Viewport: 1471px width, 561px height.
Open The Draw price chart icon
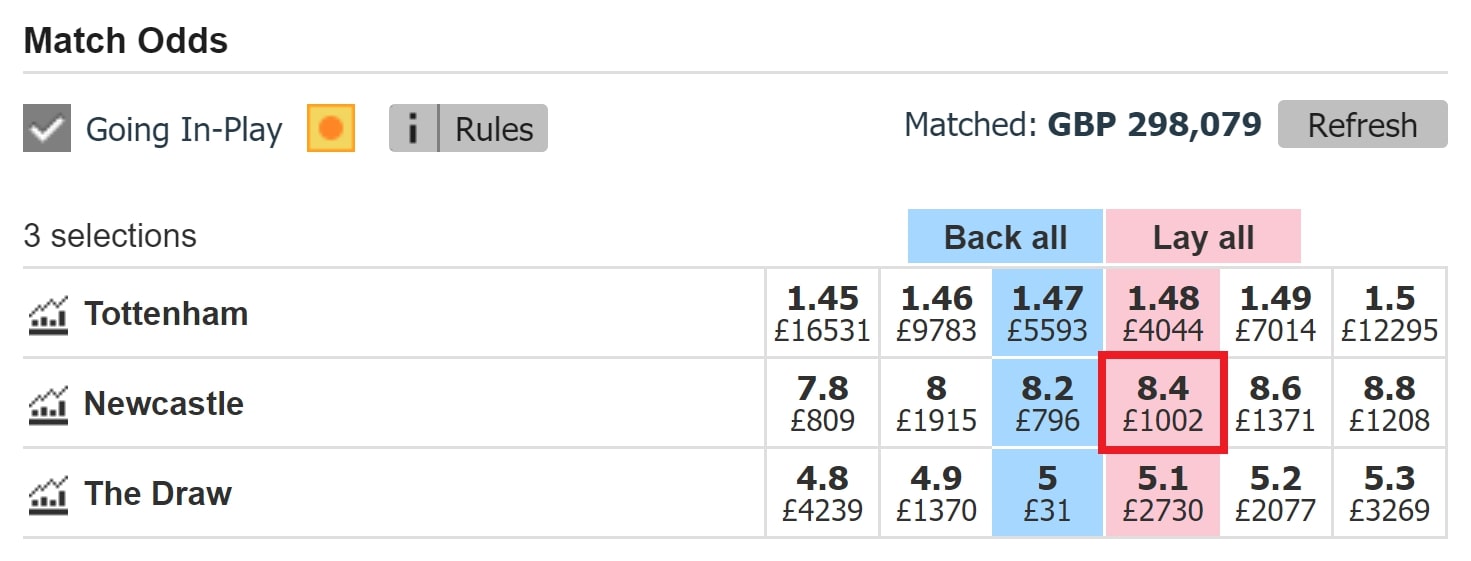click(47, 494)
